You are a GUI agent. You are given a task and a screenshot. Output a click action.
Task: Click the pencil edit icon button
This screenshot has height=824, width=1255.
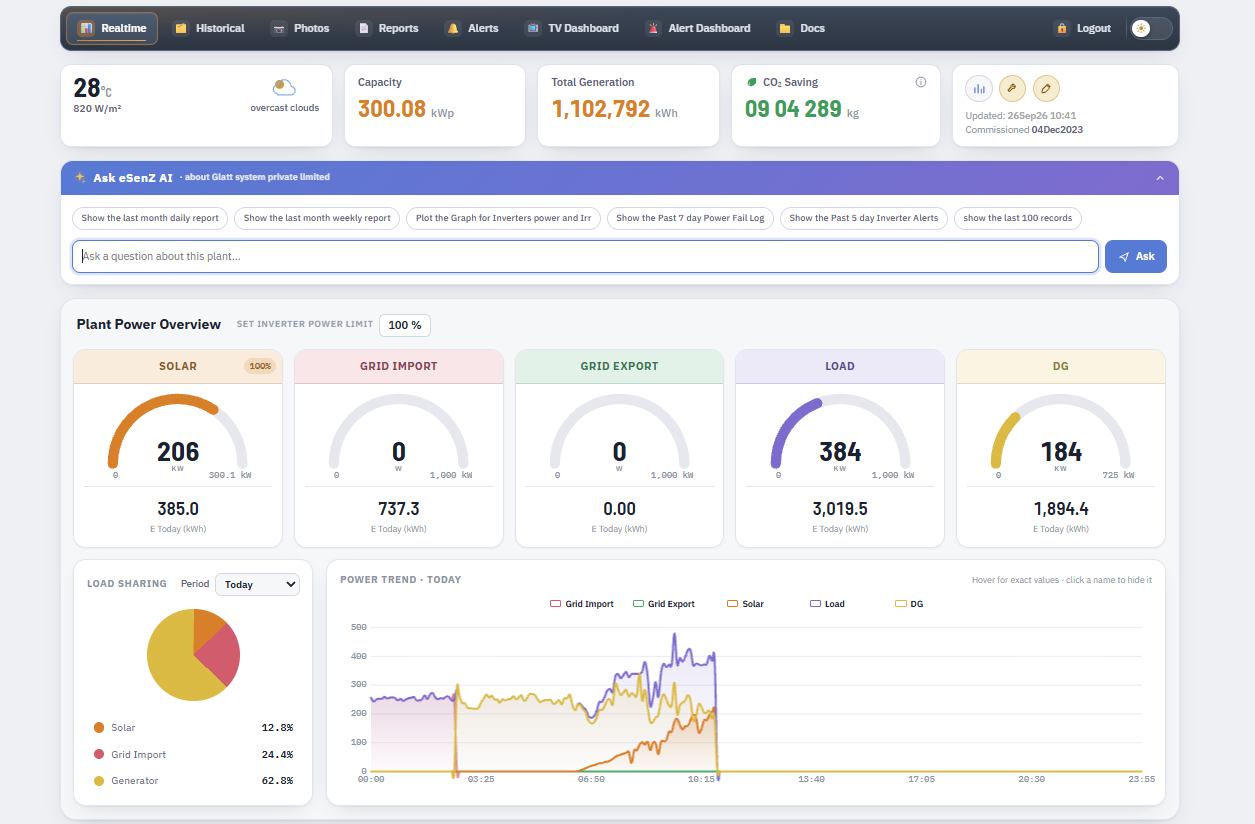coord(1046,88)
